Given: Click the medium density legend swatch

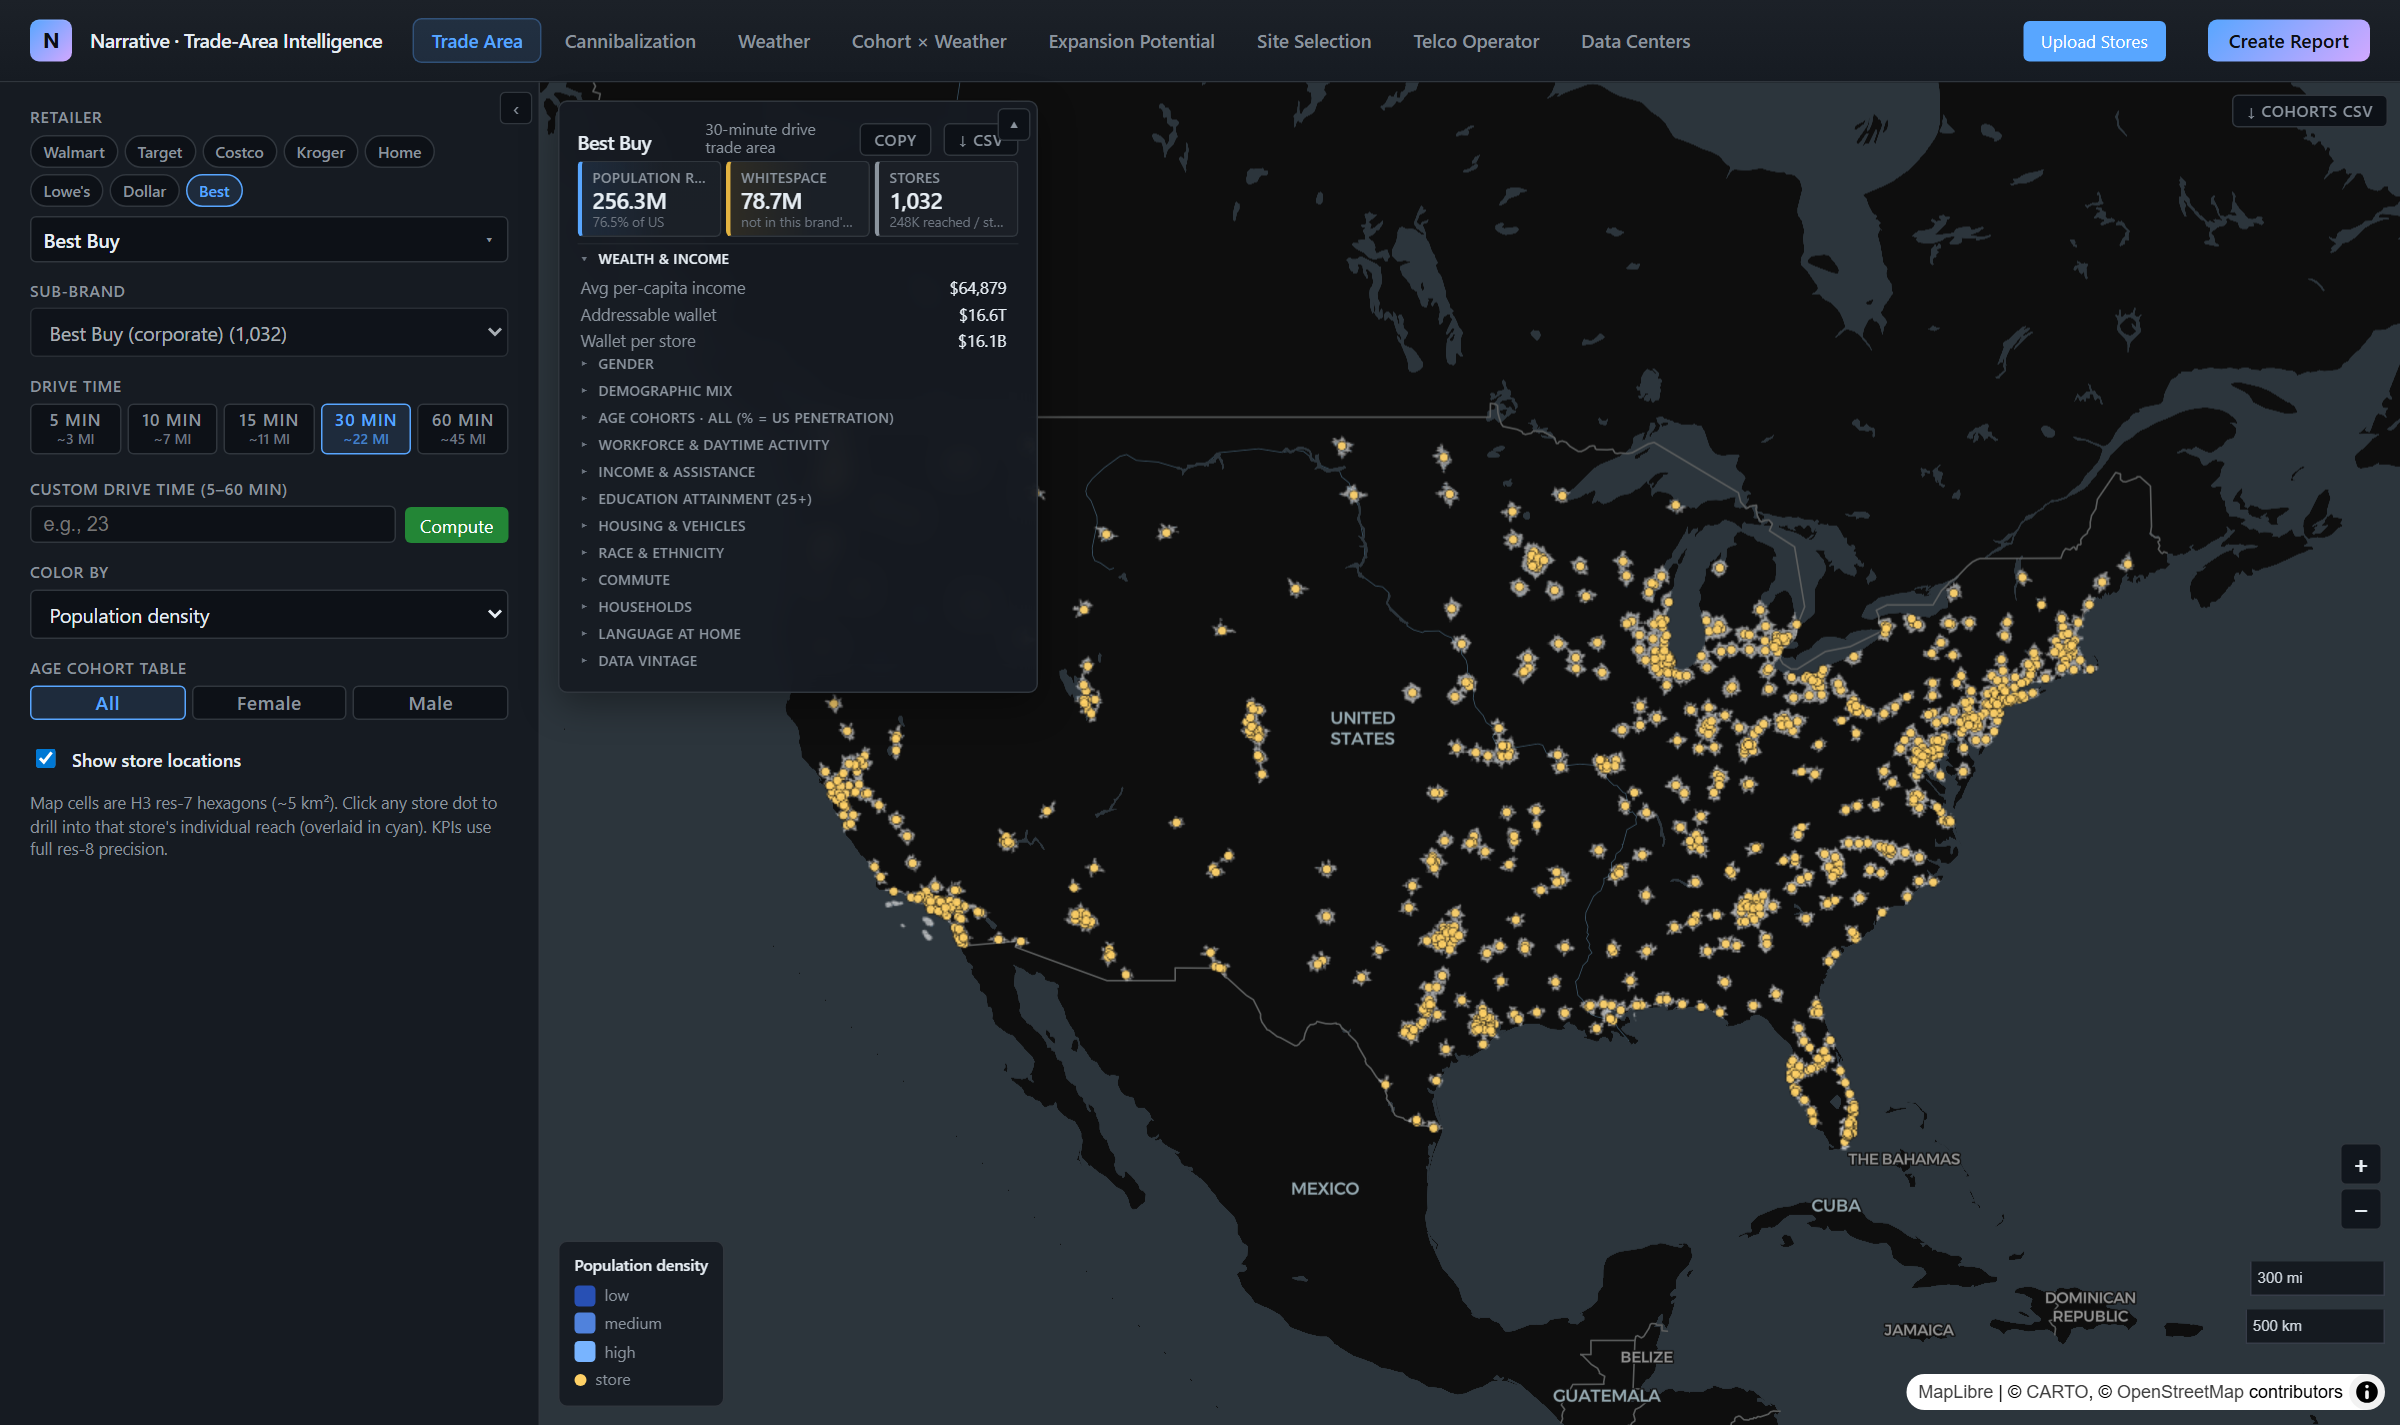Looking at the screenshot, I should click(585, 1324).
